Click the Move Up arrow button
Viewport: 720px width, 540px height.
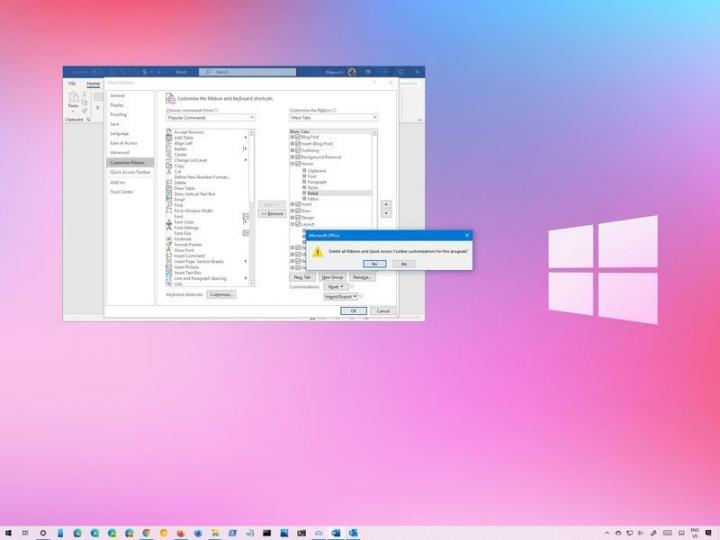point(387,204)
